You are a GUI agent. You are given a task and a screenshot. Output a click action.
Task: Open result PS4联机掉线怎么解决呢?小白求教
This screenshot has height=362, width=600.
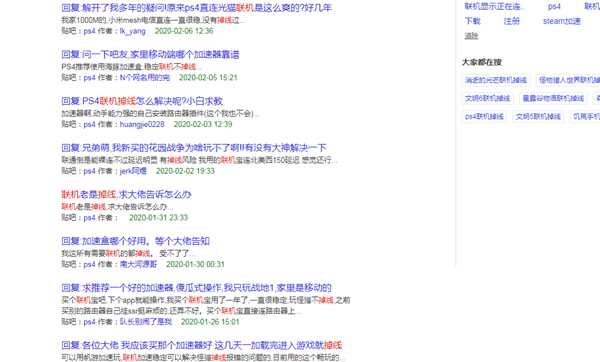coord(142,101)
